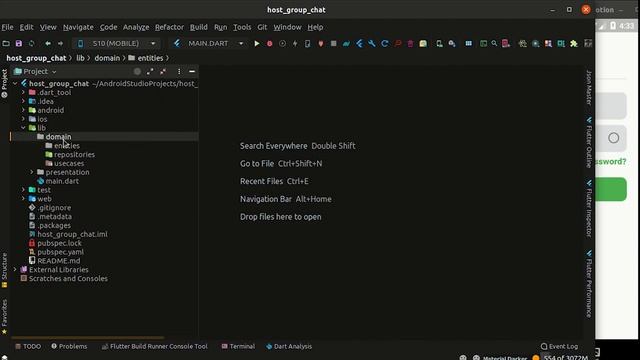640x360 pixels.
Task: Open the Refactor menu
Action: (x=169, y=27)
